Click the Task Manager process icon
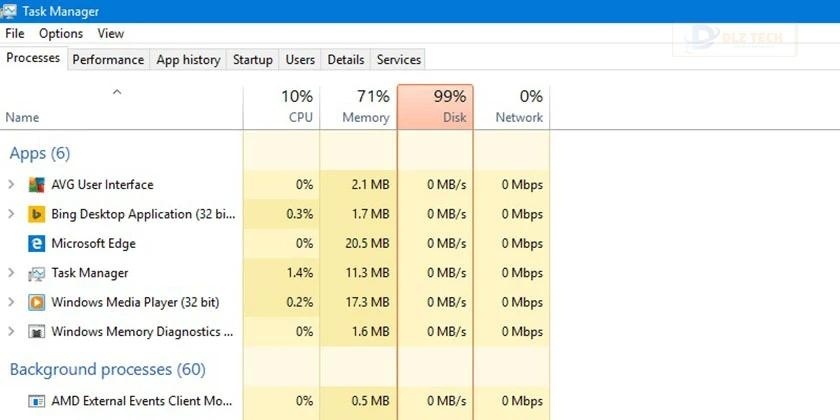 37,273
